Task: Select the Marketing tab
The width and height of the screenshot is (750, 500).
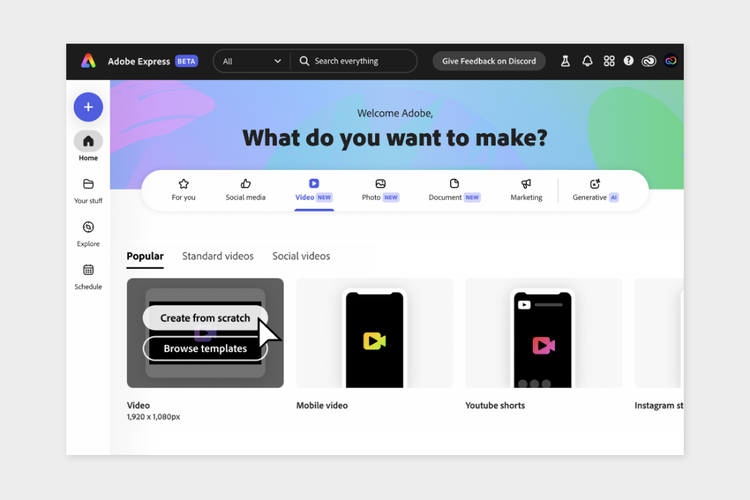Action: click(526, 190)
